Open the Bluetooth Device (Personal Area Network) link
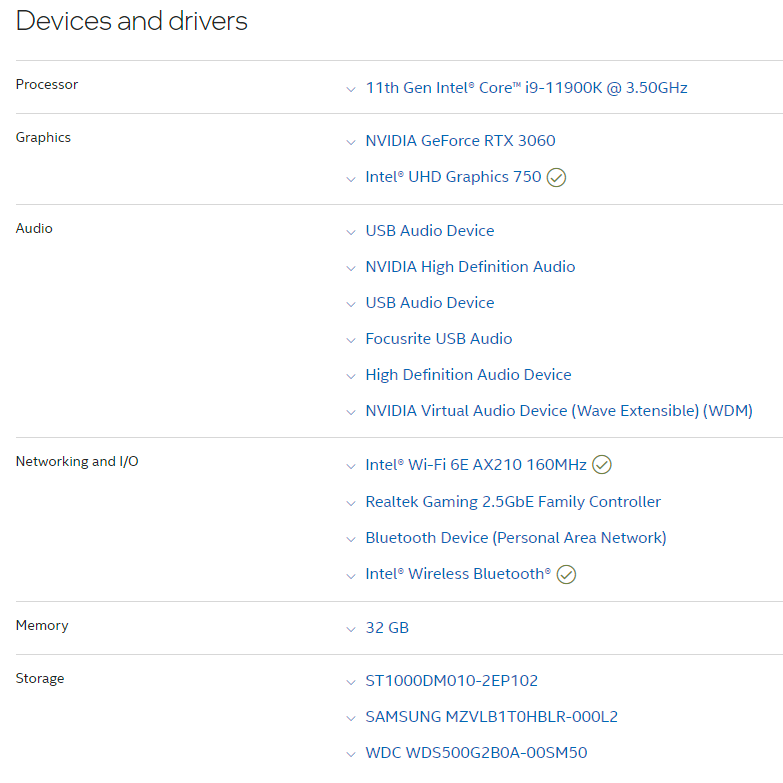The width and height of the screenshot is (783, 783). point(516,538)
